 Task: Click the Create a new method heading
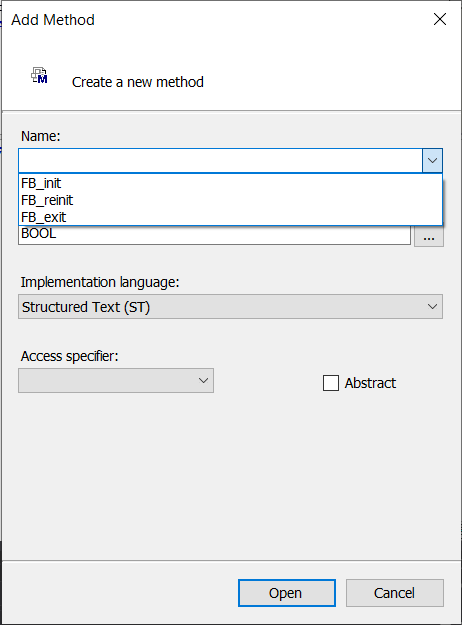click(x=138, y=82)
